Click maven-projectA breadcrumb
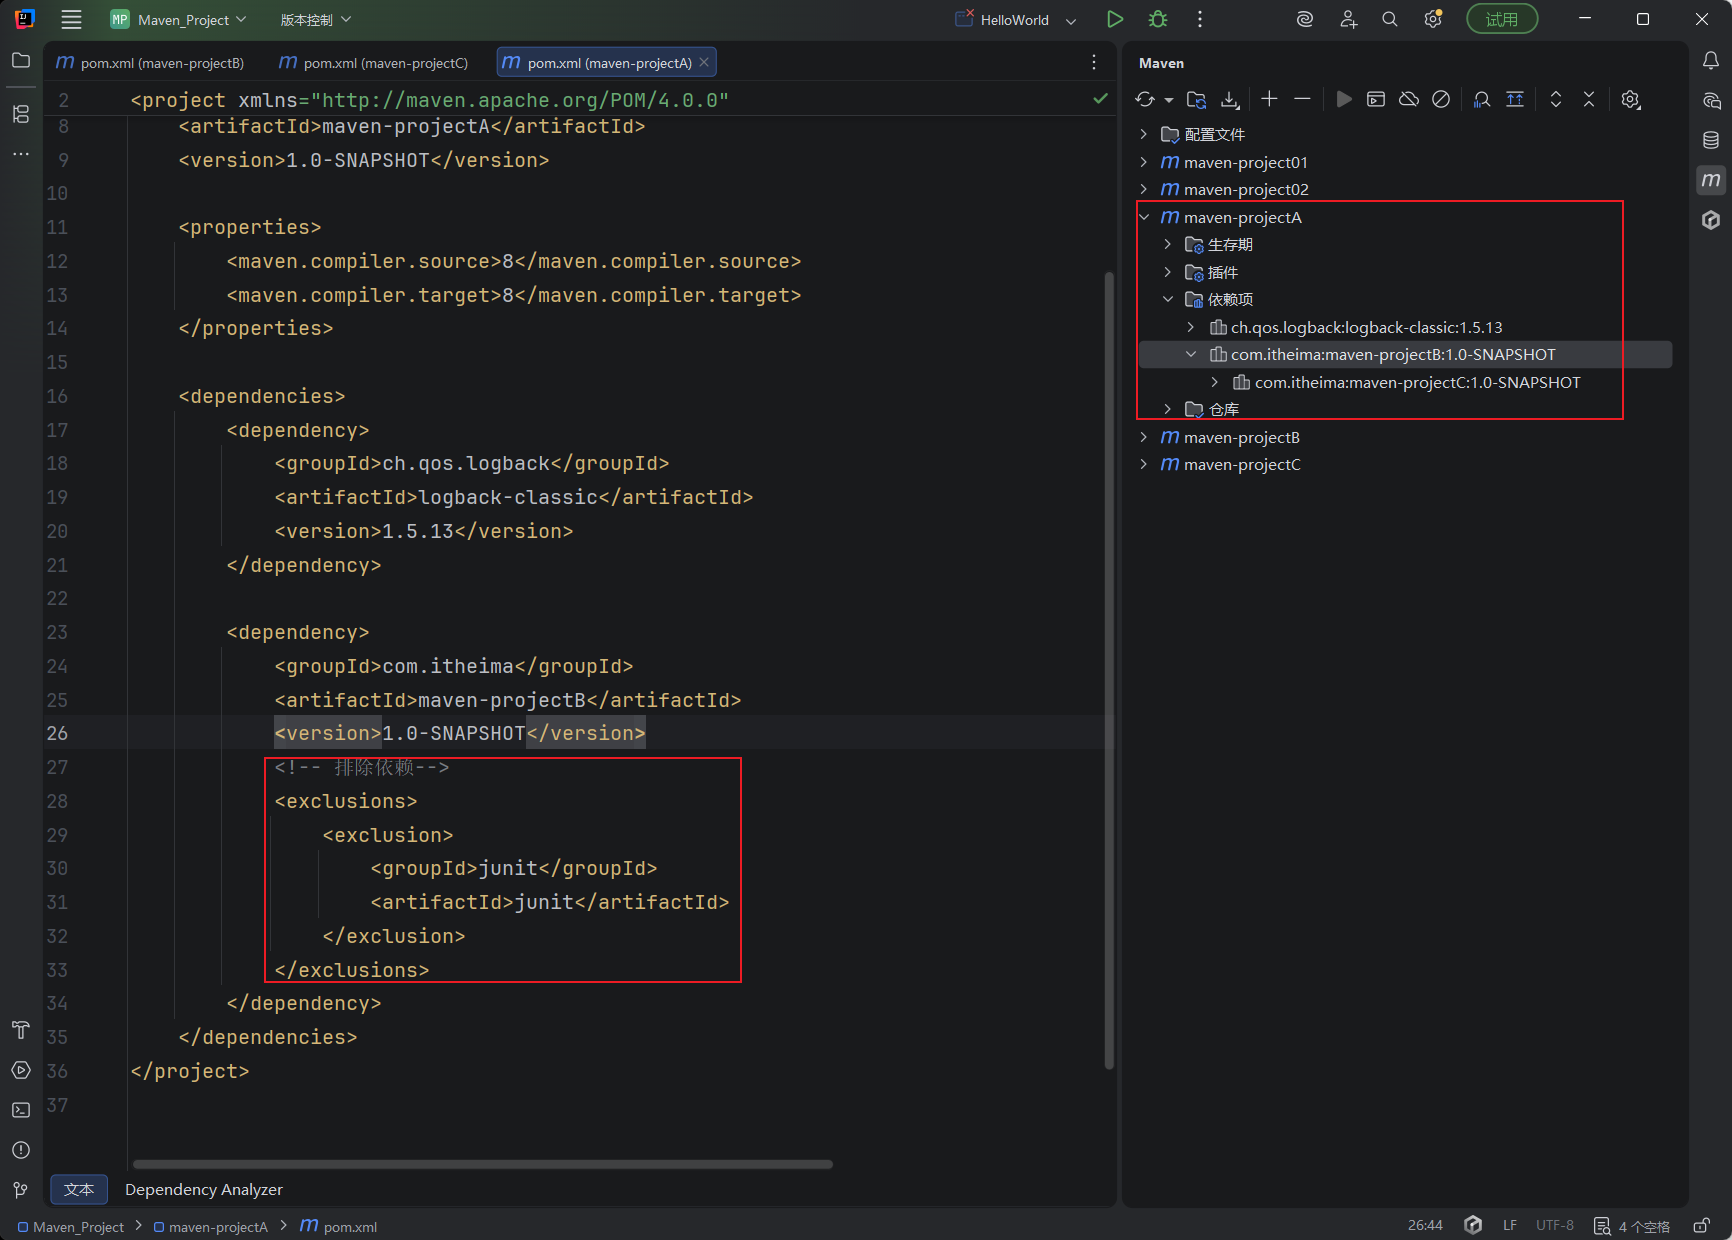The height and width of the screenshot is (1240, 1732). pos(211,1226)
